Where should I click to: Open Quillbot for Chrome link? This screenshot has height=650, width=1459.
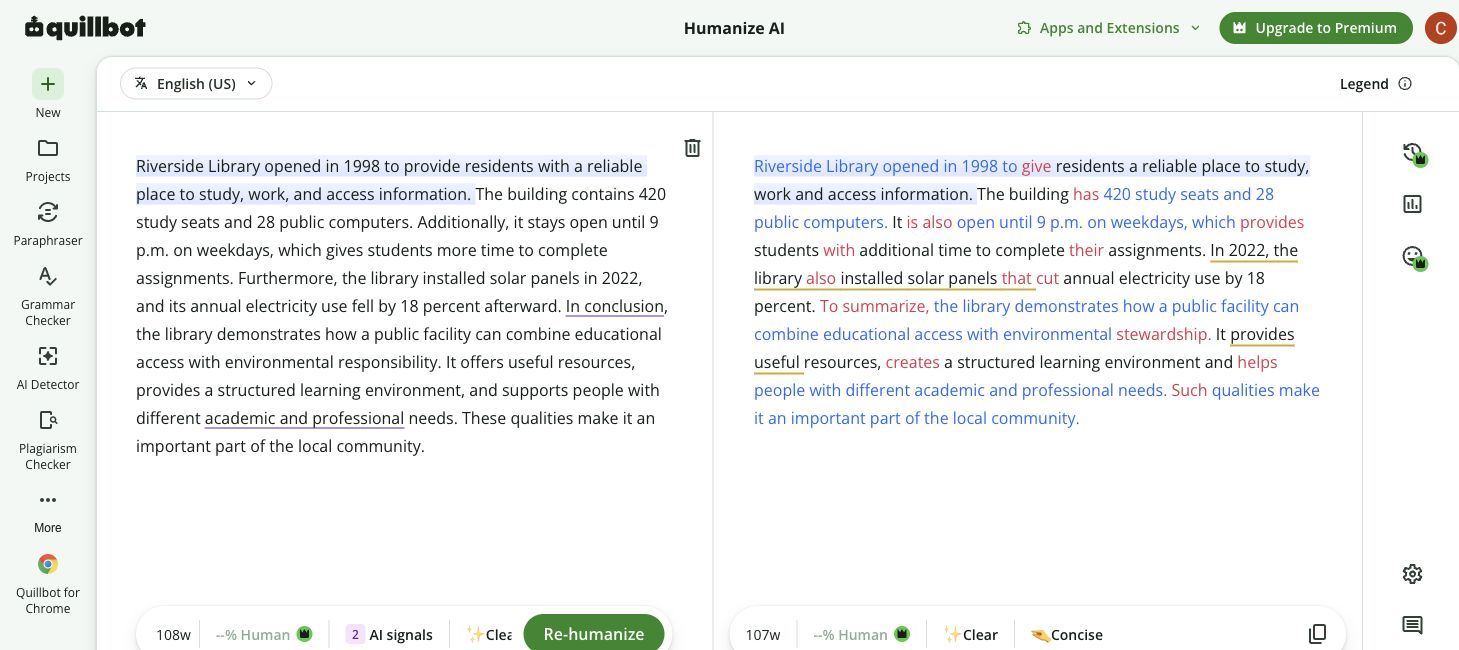tap(48, 584)
